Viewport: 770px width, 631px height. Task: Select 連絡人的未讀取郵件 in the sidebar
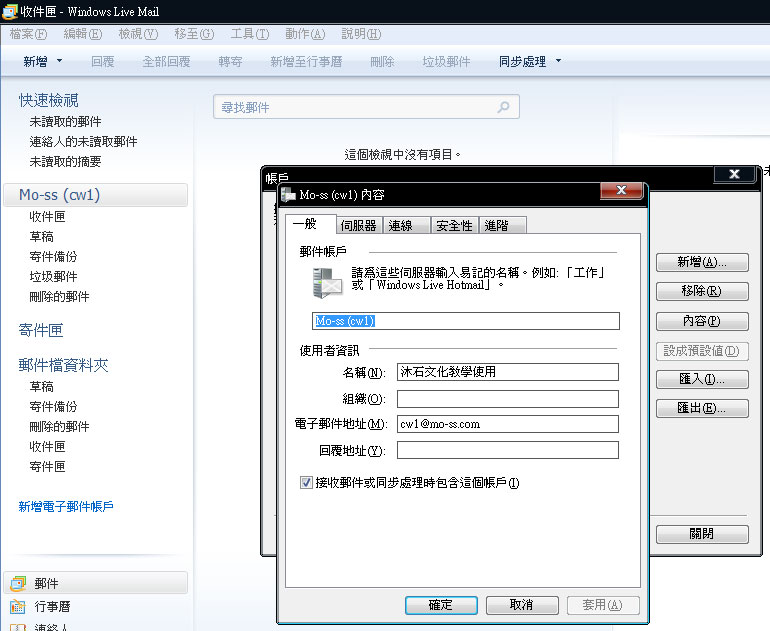click(83, 142)
